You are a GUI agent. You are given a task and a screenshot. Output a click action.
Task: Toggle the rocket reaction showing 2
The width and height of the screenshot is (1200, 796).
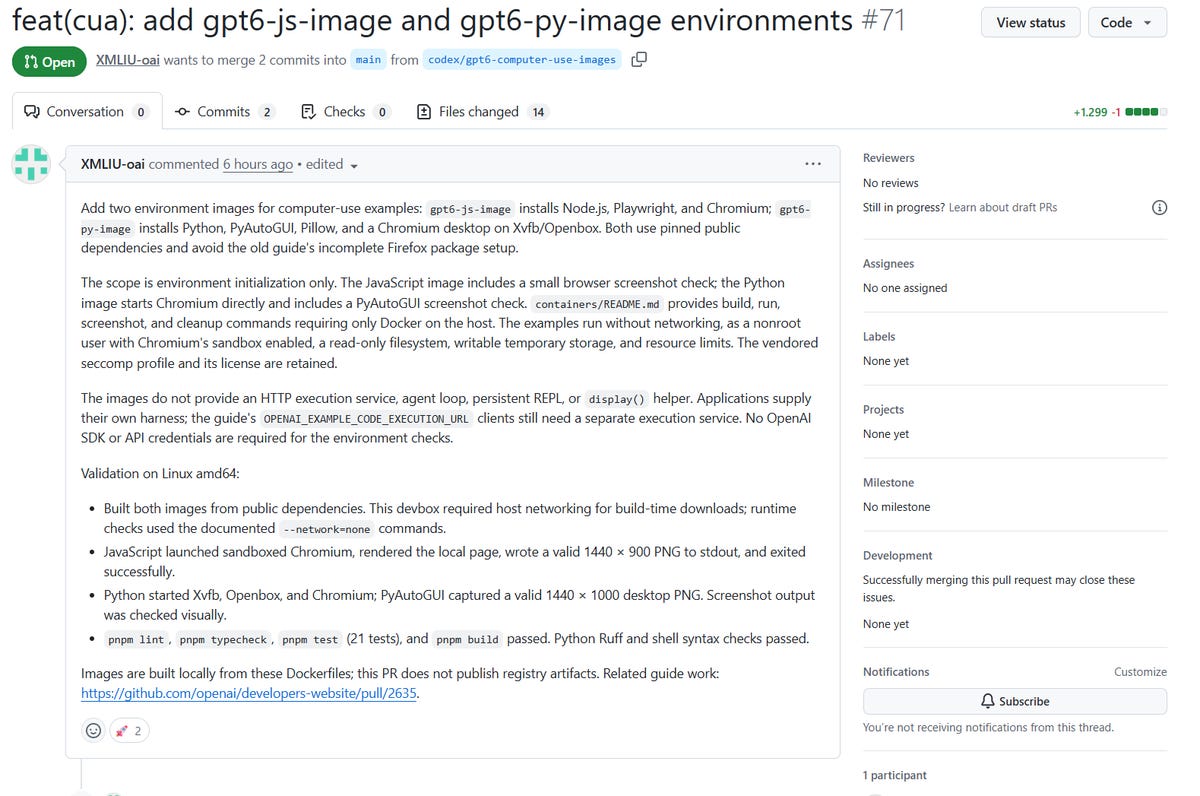(x=129, y=730)
